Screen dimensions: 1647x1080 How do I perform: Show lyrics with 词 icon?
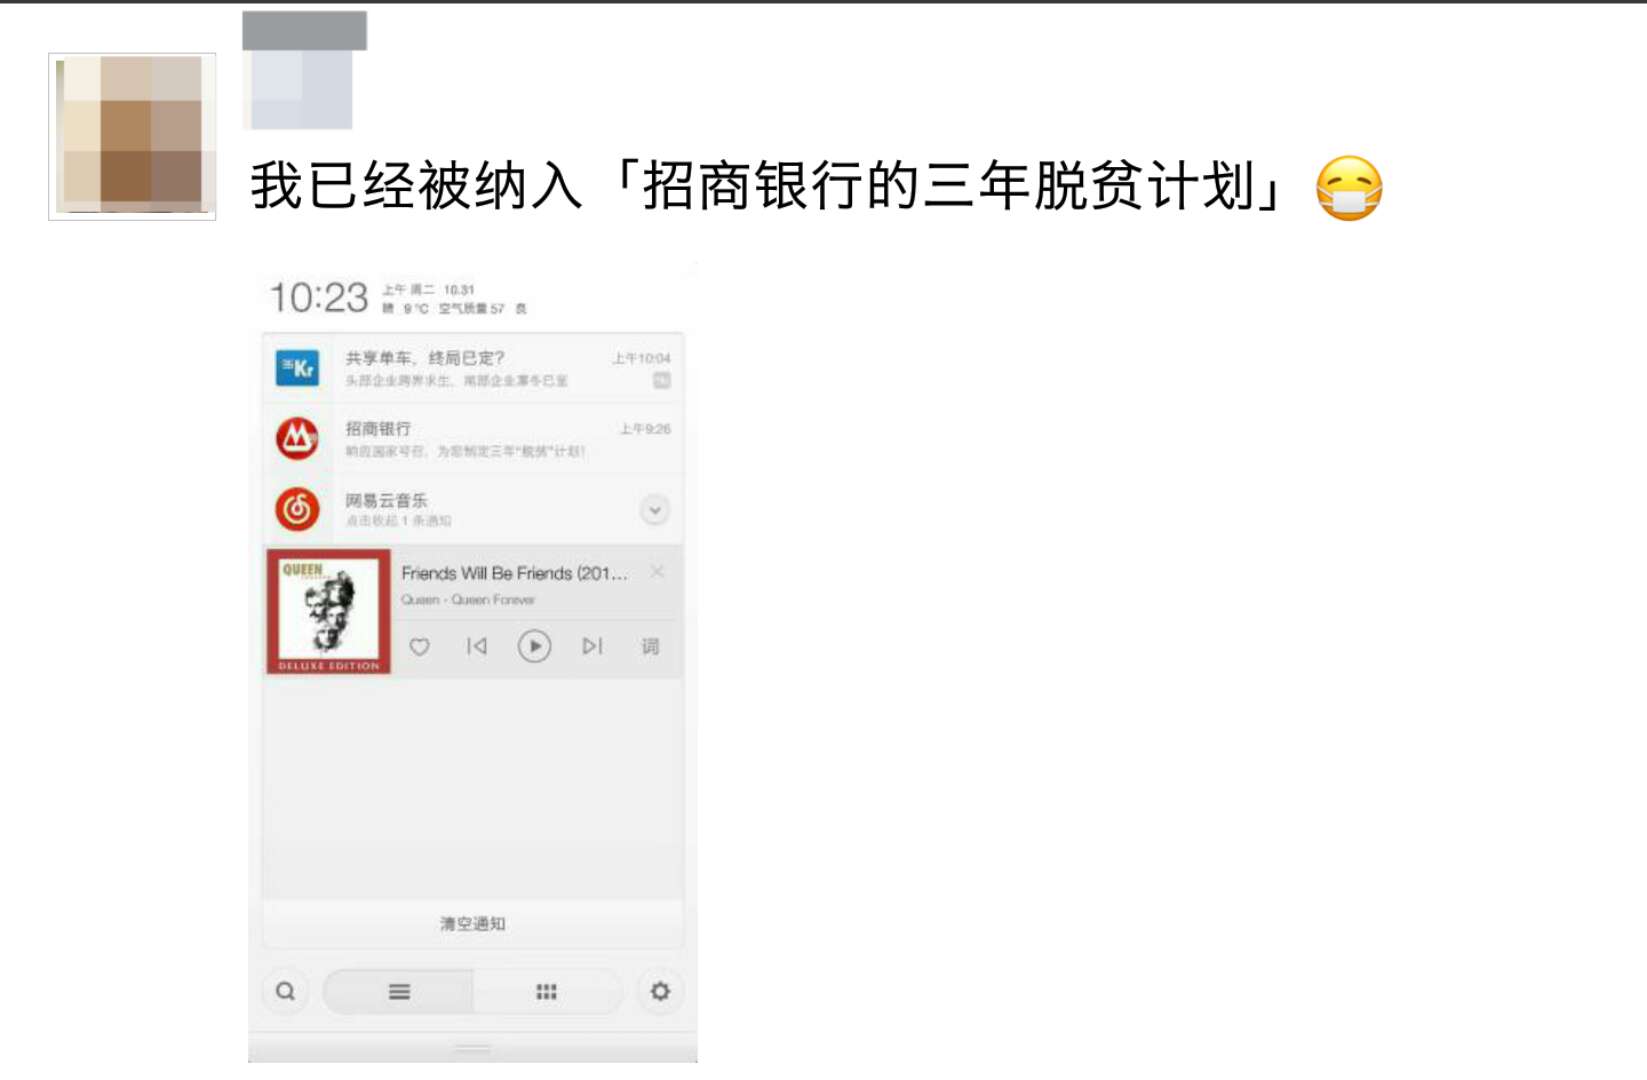pyautogui.click(x=650, y=646)
